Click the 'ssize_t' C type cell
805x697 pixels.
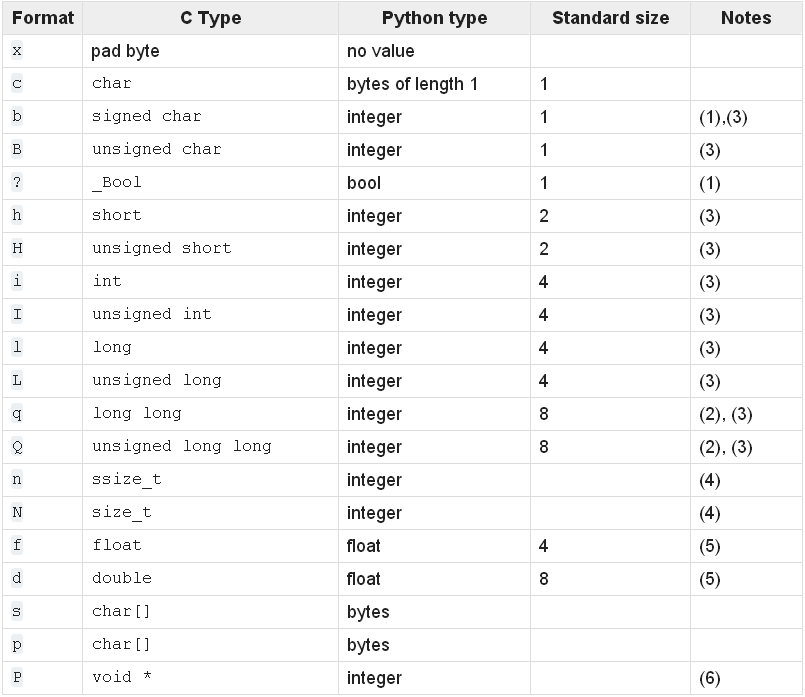127,479
